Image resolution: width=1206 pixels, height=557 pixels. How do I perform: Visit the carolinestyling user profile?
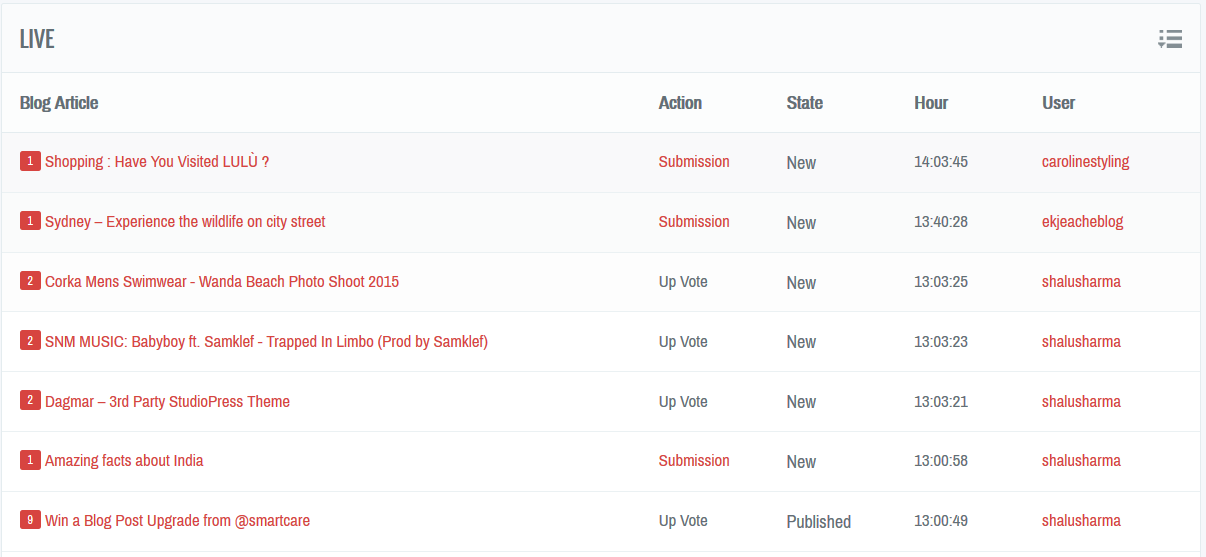[x=1085, y=162]
